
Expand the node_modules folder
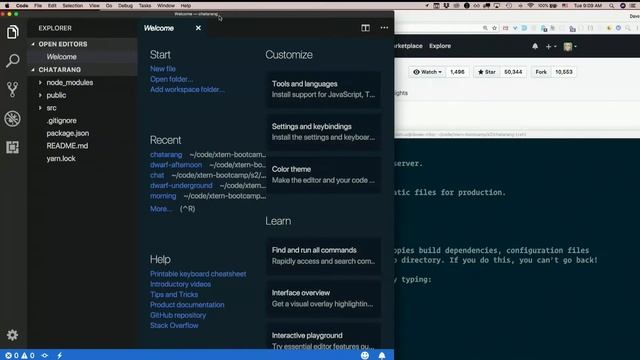coord(40,82)
